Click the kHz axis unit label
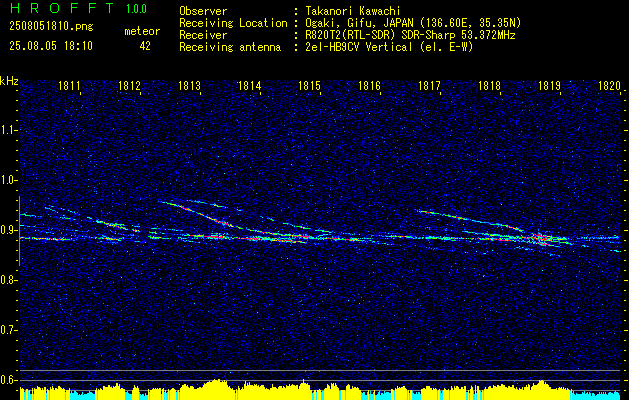The height and width of the screenshot is (400, 629). pos(9,81)
